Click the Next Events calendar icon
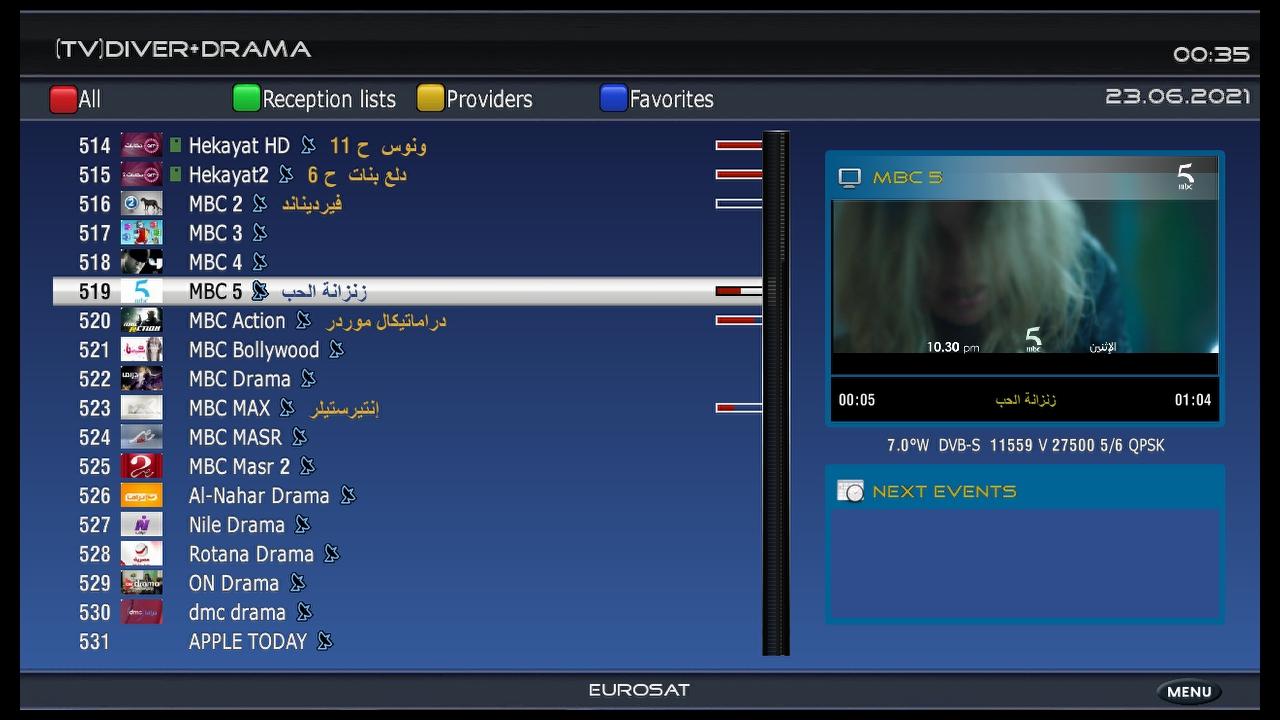The height and width of the screenshot is (720, 1280). (x=850, y=491)
